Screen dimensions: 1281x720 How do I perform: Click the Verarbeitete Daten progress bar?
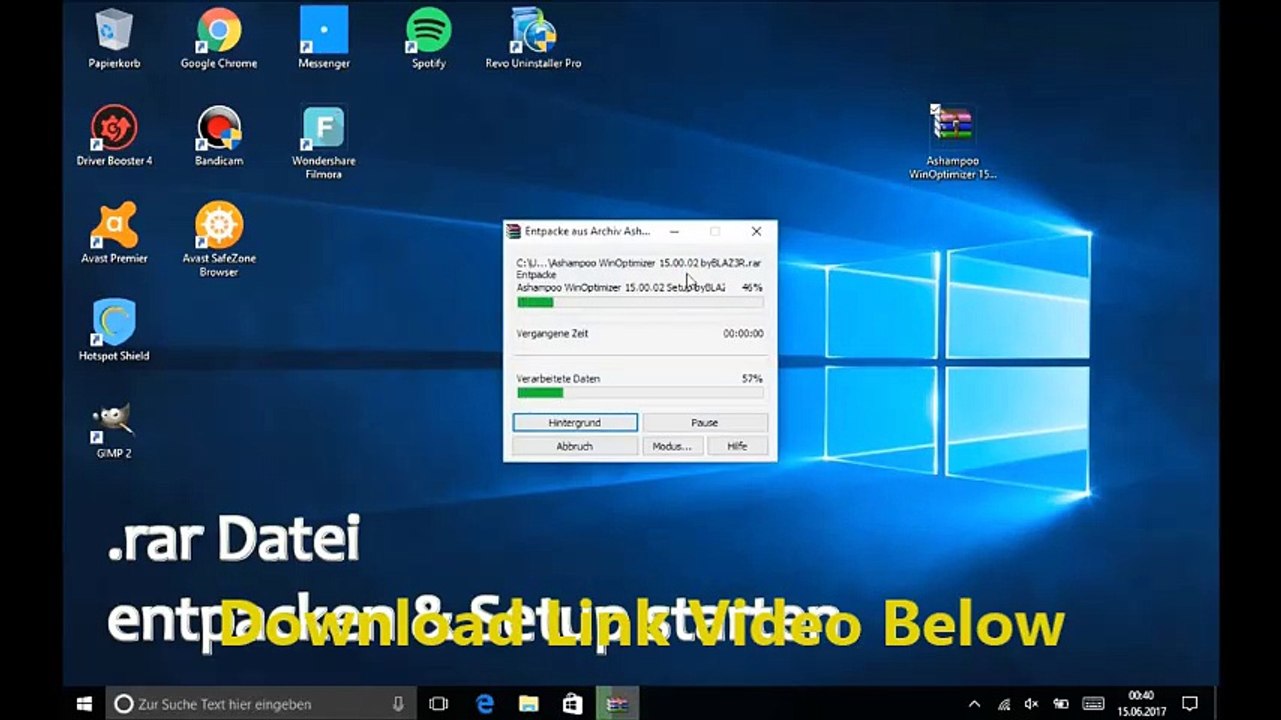click(x=640, y=393)
